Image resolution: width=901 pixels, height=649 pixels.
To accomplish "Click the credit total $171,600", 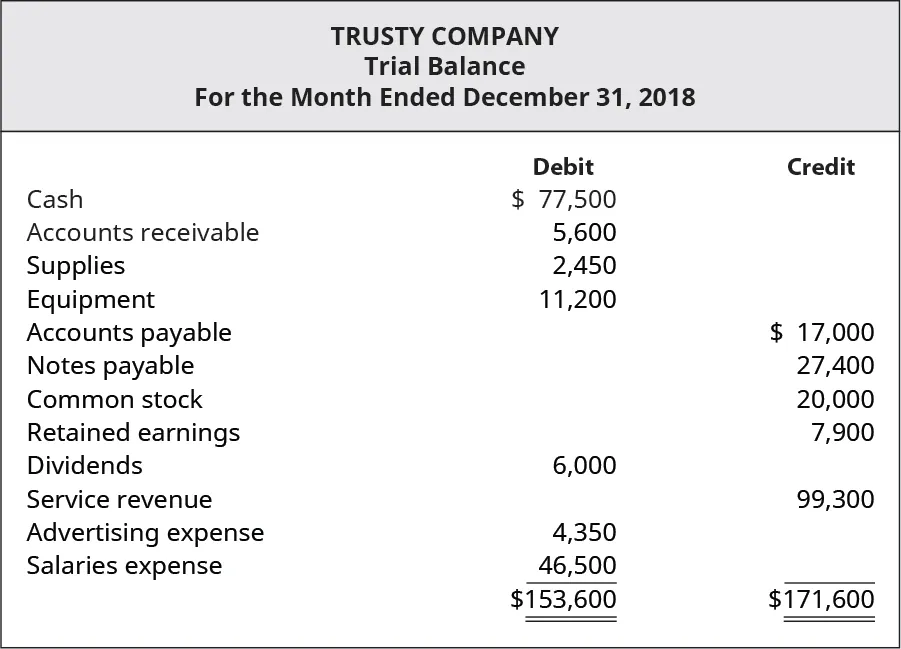I will coord(821,600).
